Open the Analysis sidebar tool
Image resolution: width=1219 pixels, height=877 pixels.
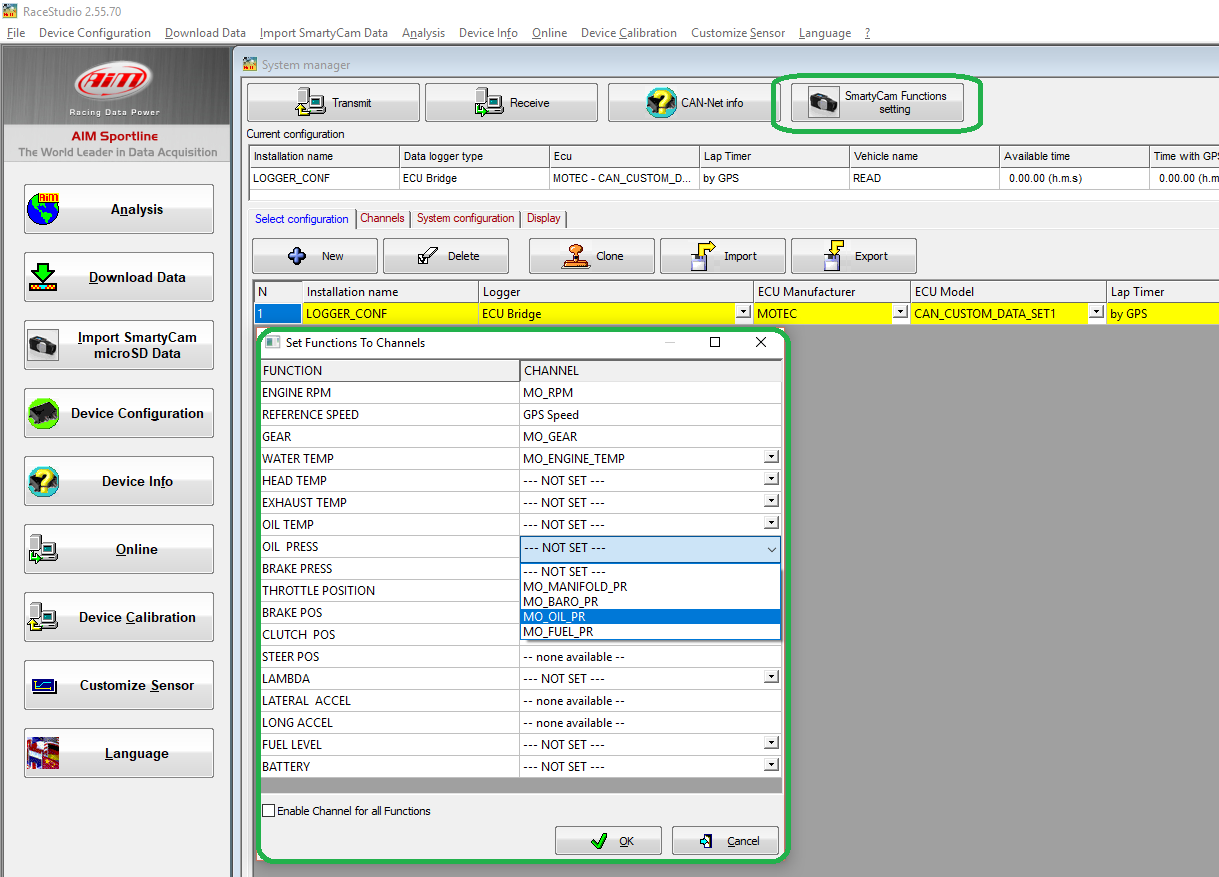(118, 208)
